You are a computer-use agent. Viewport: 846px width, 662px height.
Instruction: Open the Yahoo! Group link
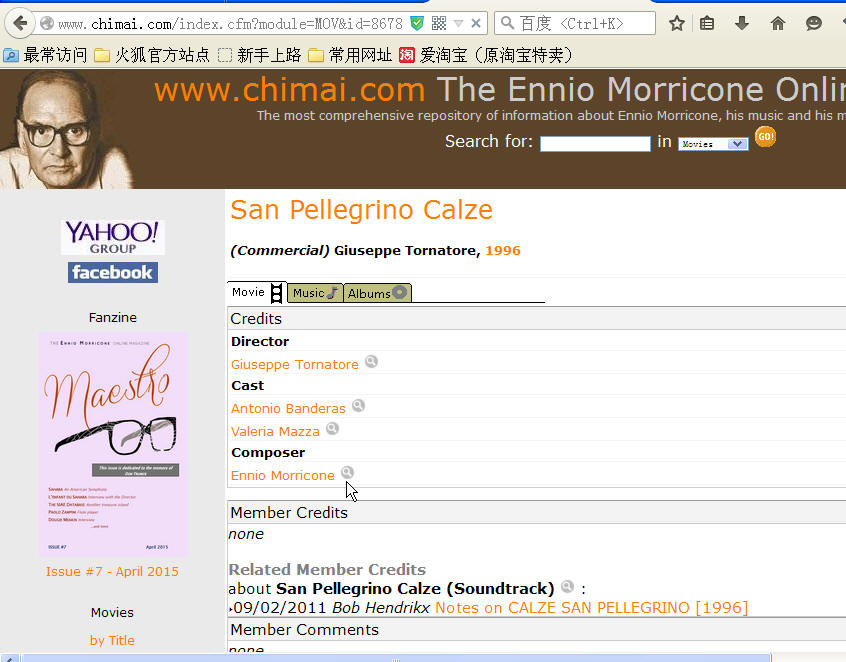tap(112, 237)
